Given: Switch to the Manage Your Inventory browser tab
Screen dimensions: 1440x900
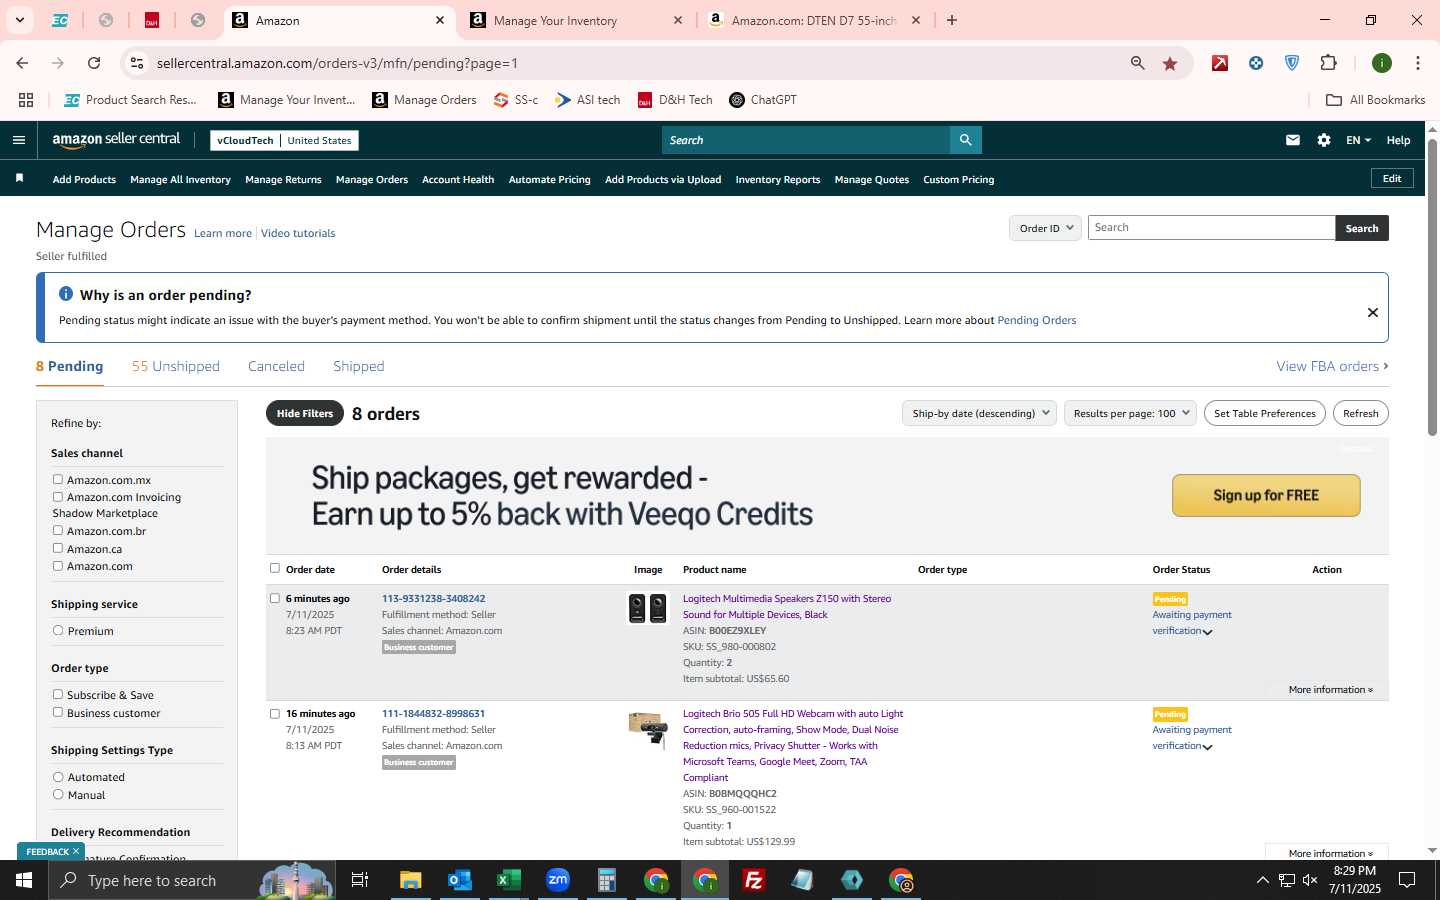Looking at the screenshot, I should pos(575,20).
